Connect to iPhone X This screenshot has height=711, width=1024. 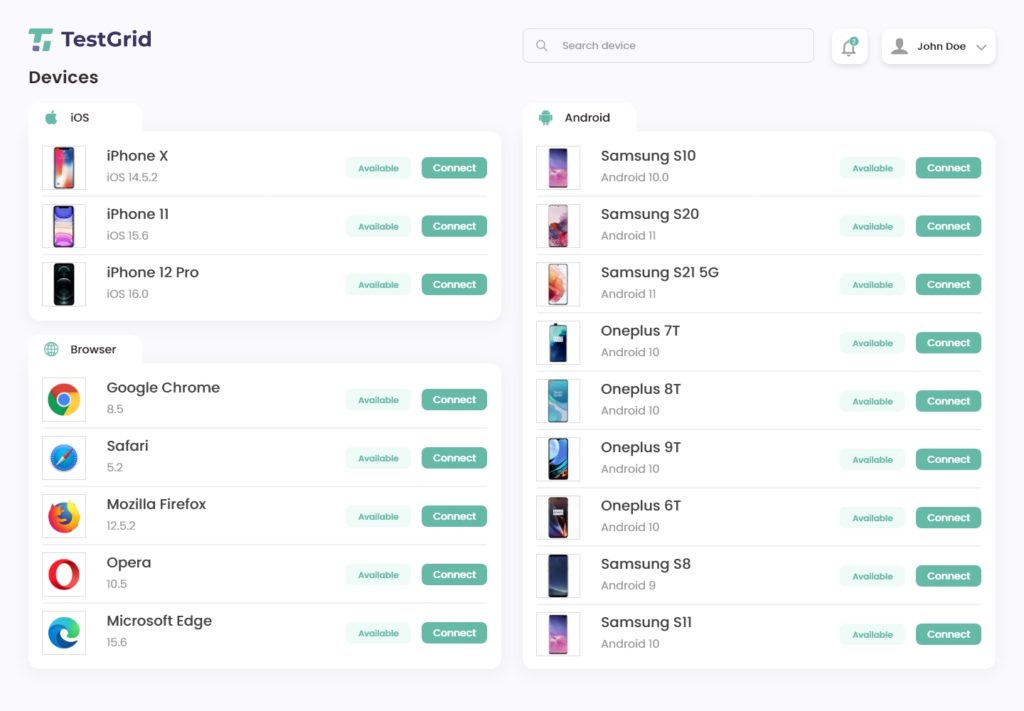454,168
